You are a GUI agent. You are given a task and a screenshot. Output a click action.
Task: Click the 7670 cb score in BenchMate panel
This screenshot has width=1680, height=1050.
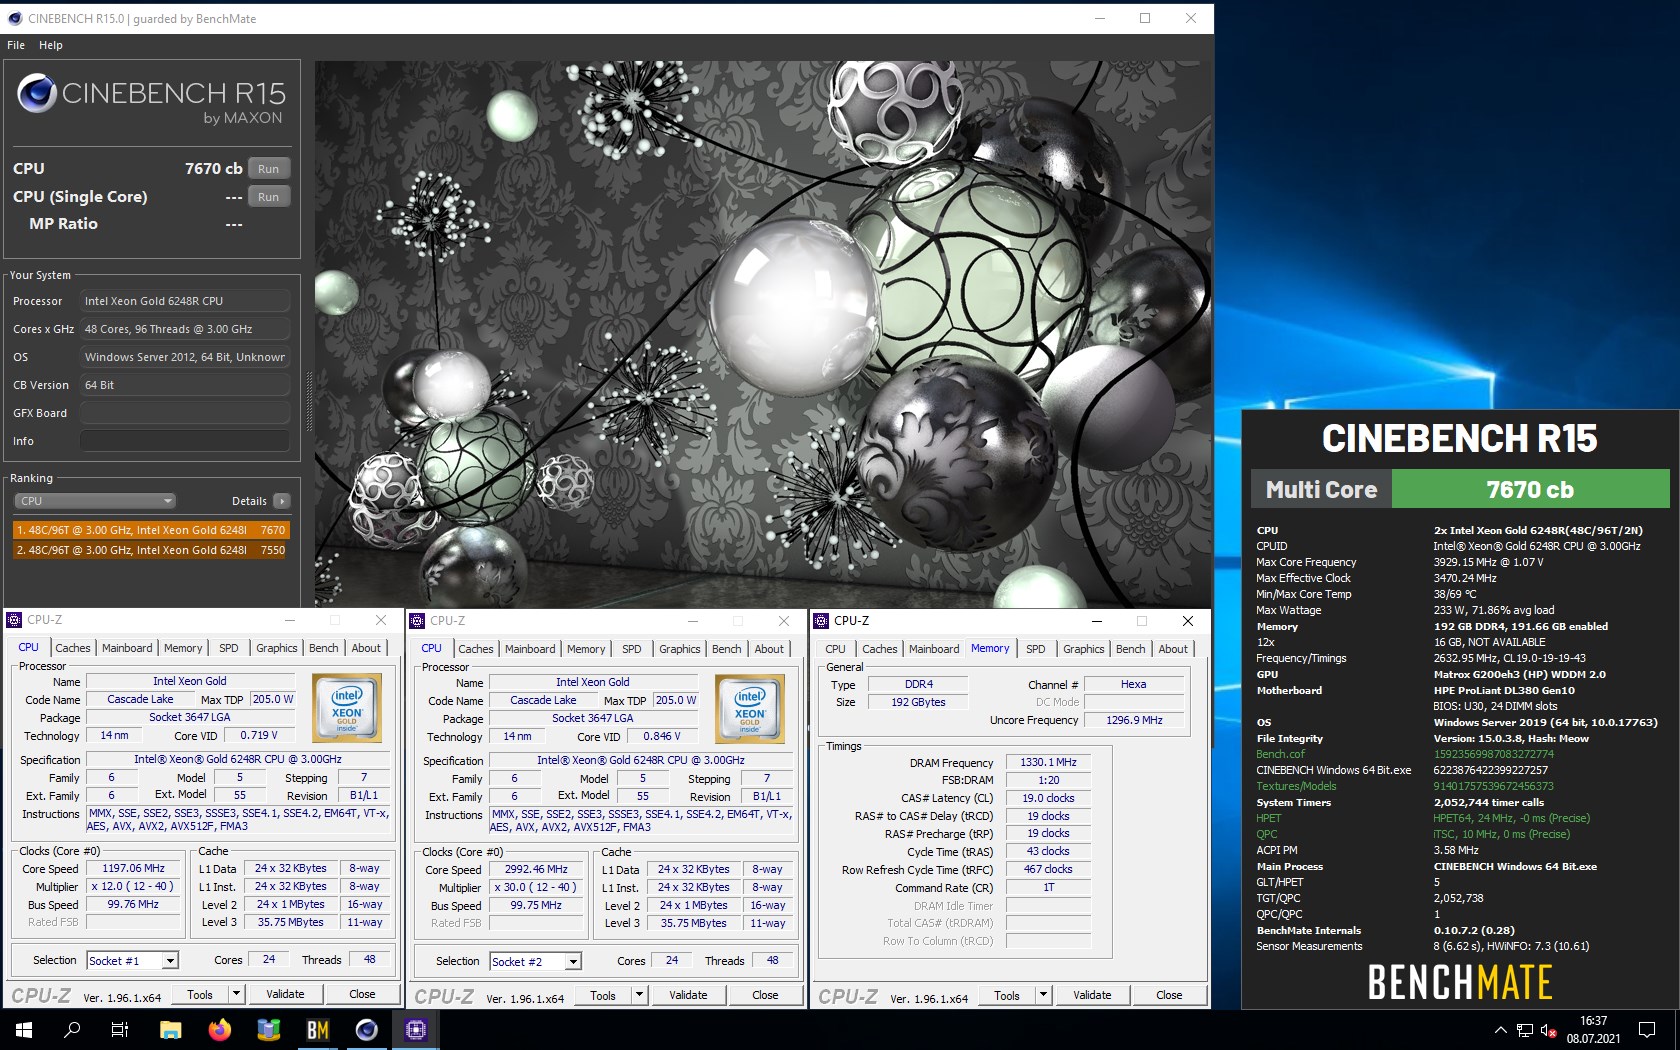1530,490
